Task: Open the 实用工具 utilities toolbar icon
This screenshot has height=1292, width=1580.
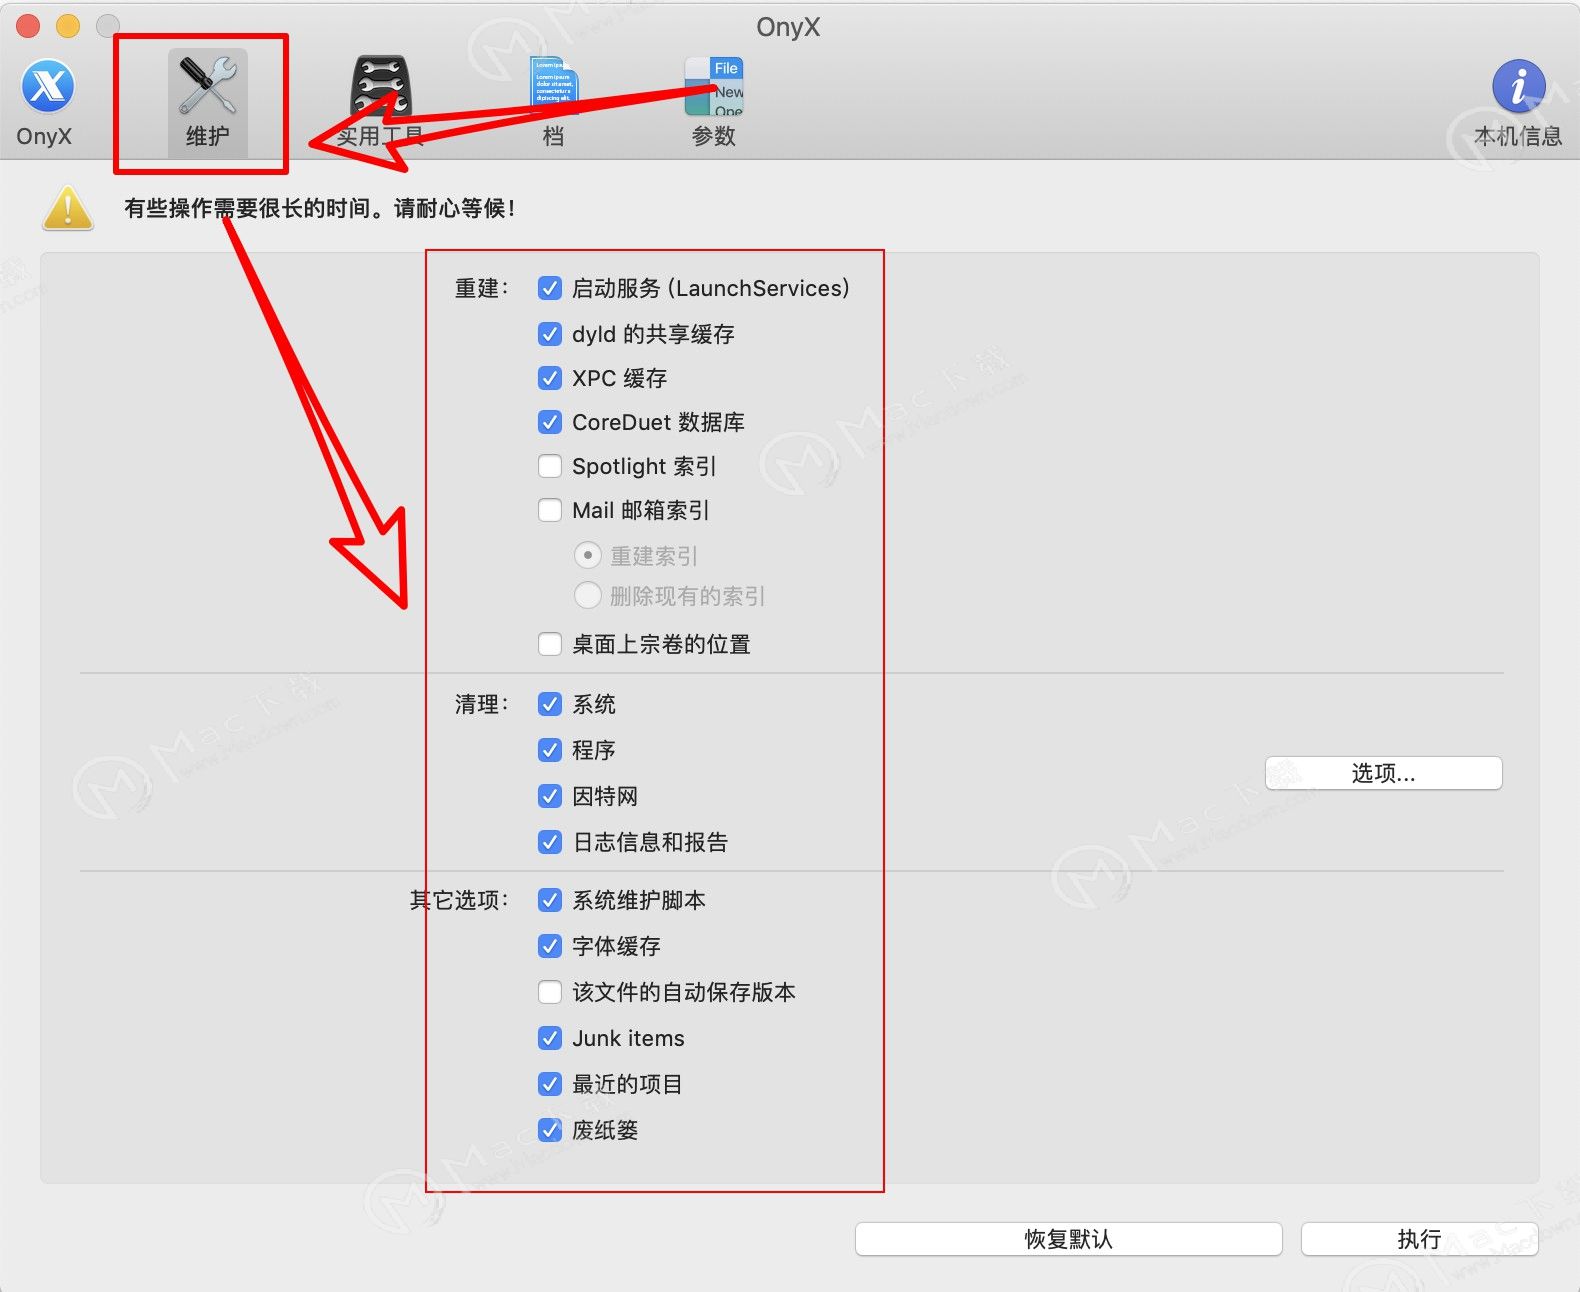Action: point(380,87)
